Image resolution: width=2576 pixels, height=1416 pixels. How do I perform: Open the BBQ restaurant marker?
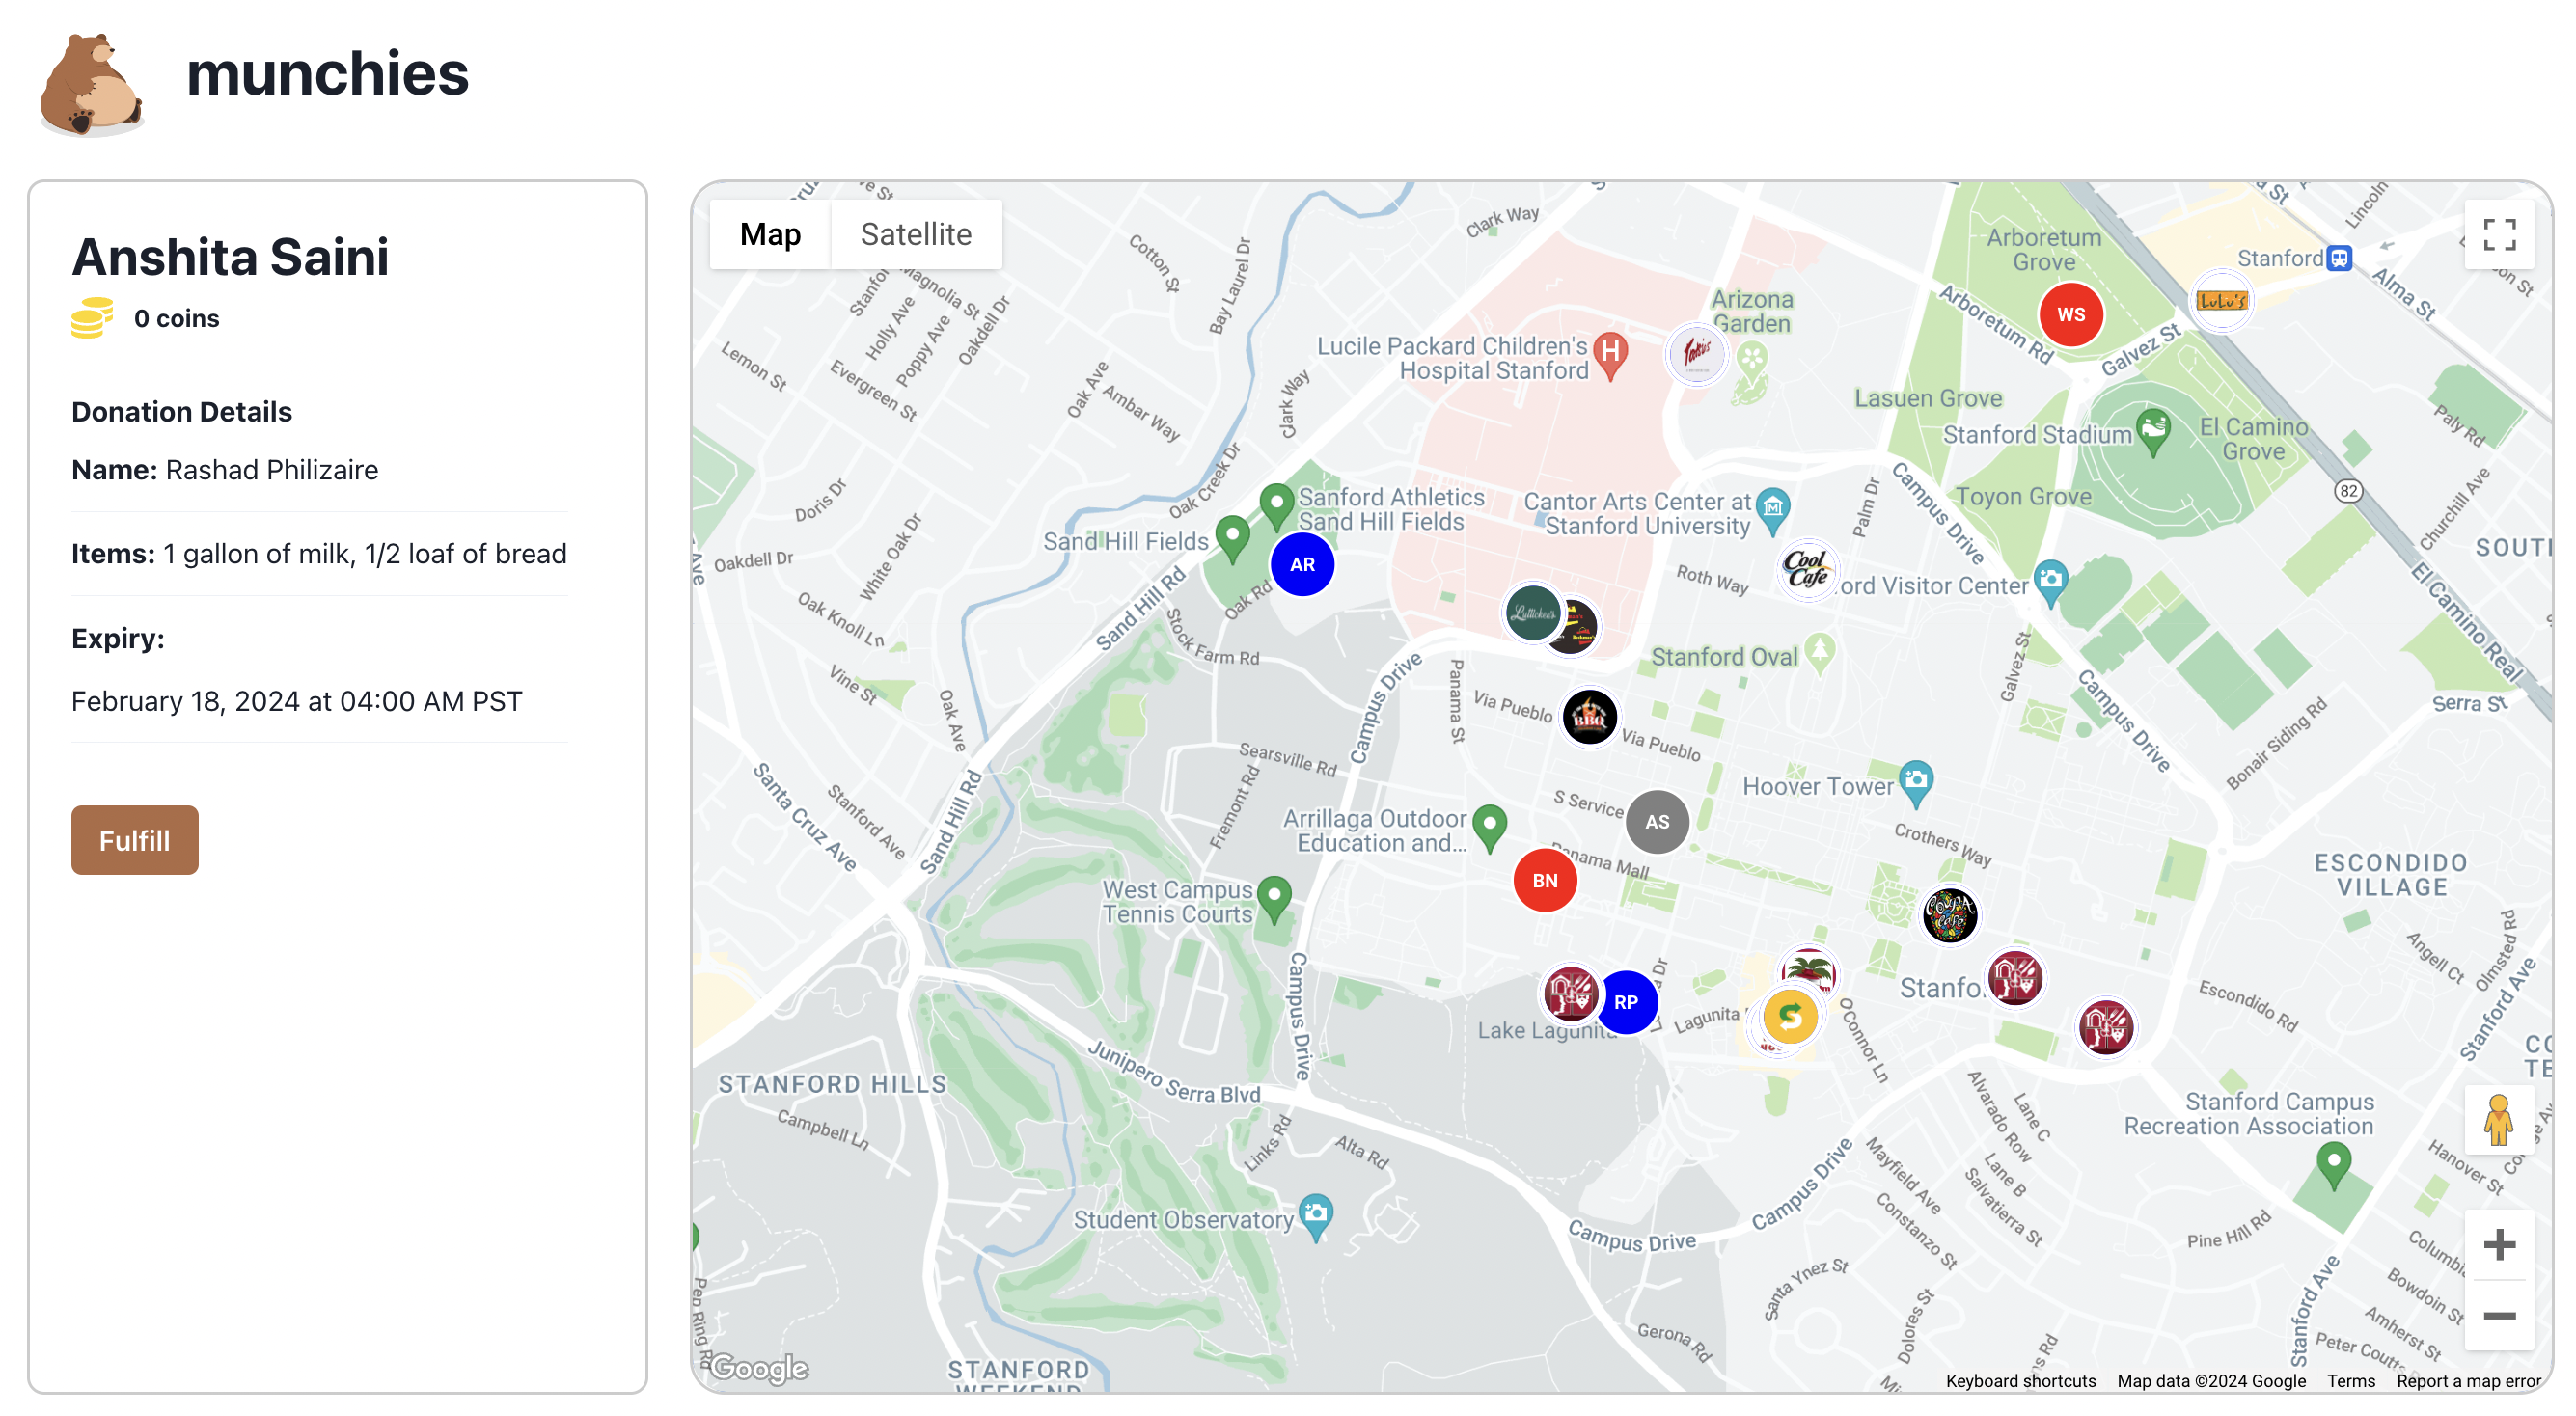[x=1589, y=717]
